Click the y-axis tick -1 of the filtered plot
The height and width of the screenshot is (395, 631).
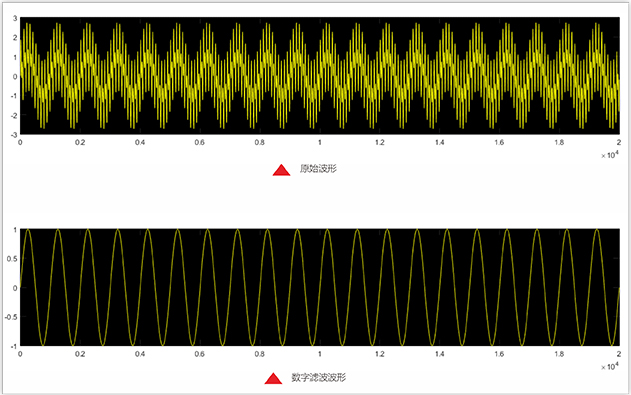pos(14,346)
